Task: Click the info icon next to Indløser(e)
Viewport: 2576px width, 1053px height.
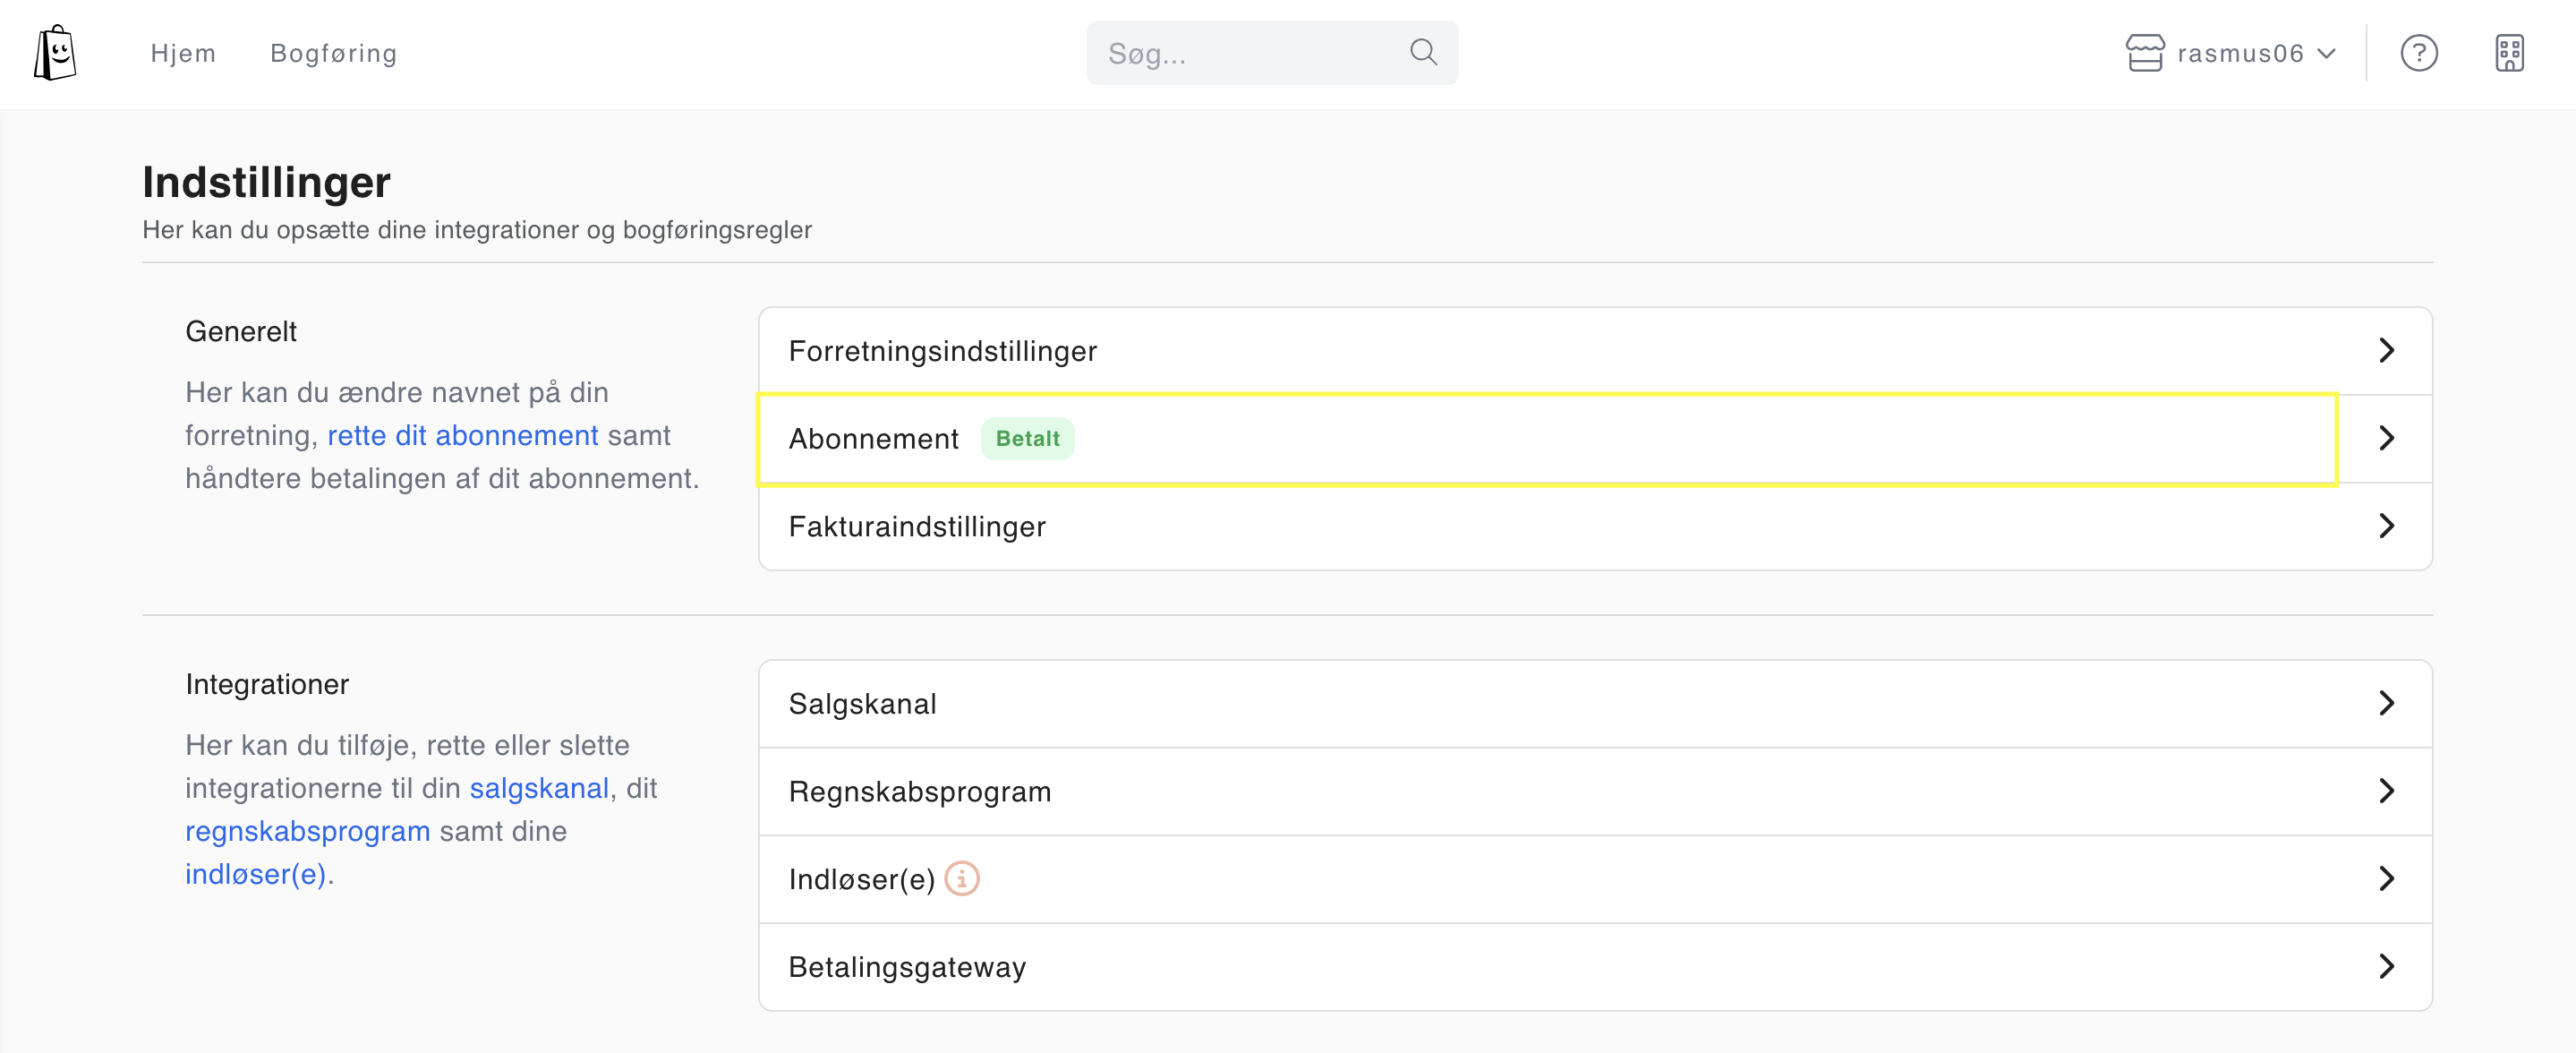Action: pos(961,878)
